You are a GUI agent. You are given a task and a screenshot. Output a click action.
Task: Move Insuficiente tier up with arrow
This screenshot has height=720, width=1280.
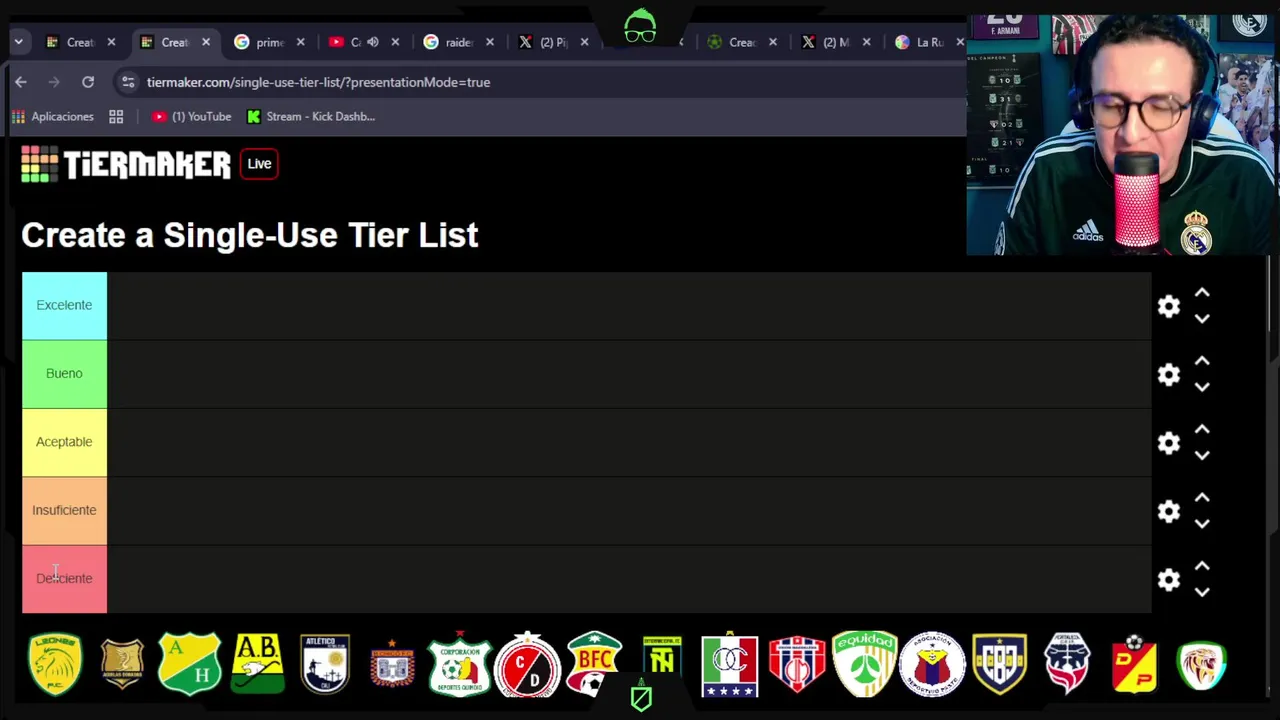(1202, 497)
